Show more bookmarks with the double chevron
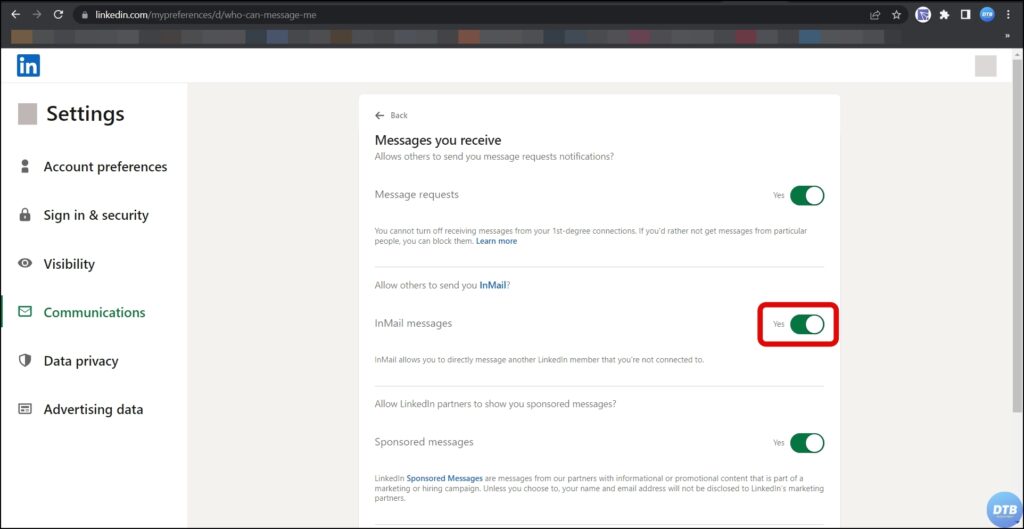Screen dimensions: 1024x529 1007,37
